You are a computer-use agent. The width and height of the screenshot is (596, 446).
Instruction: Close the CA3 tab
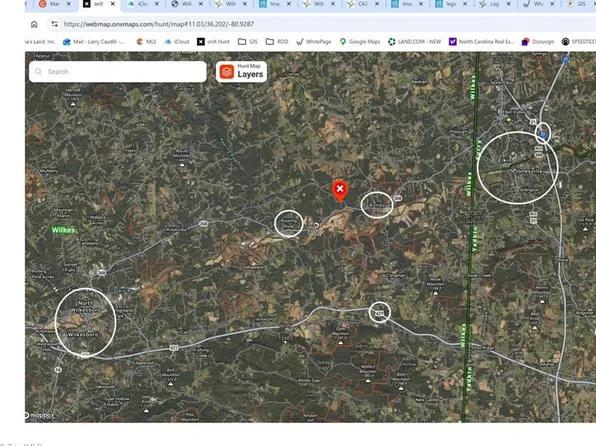pos(377,4)
